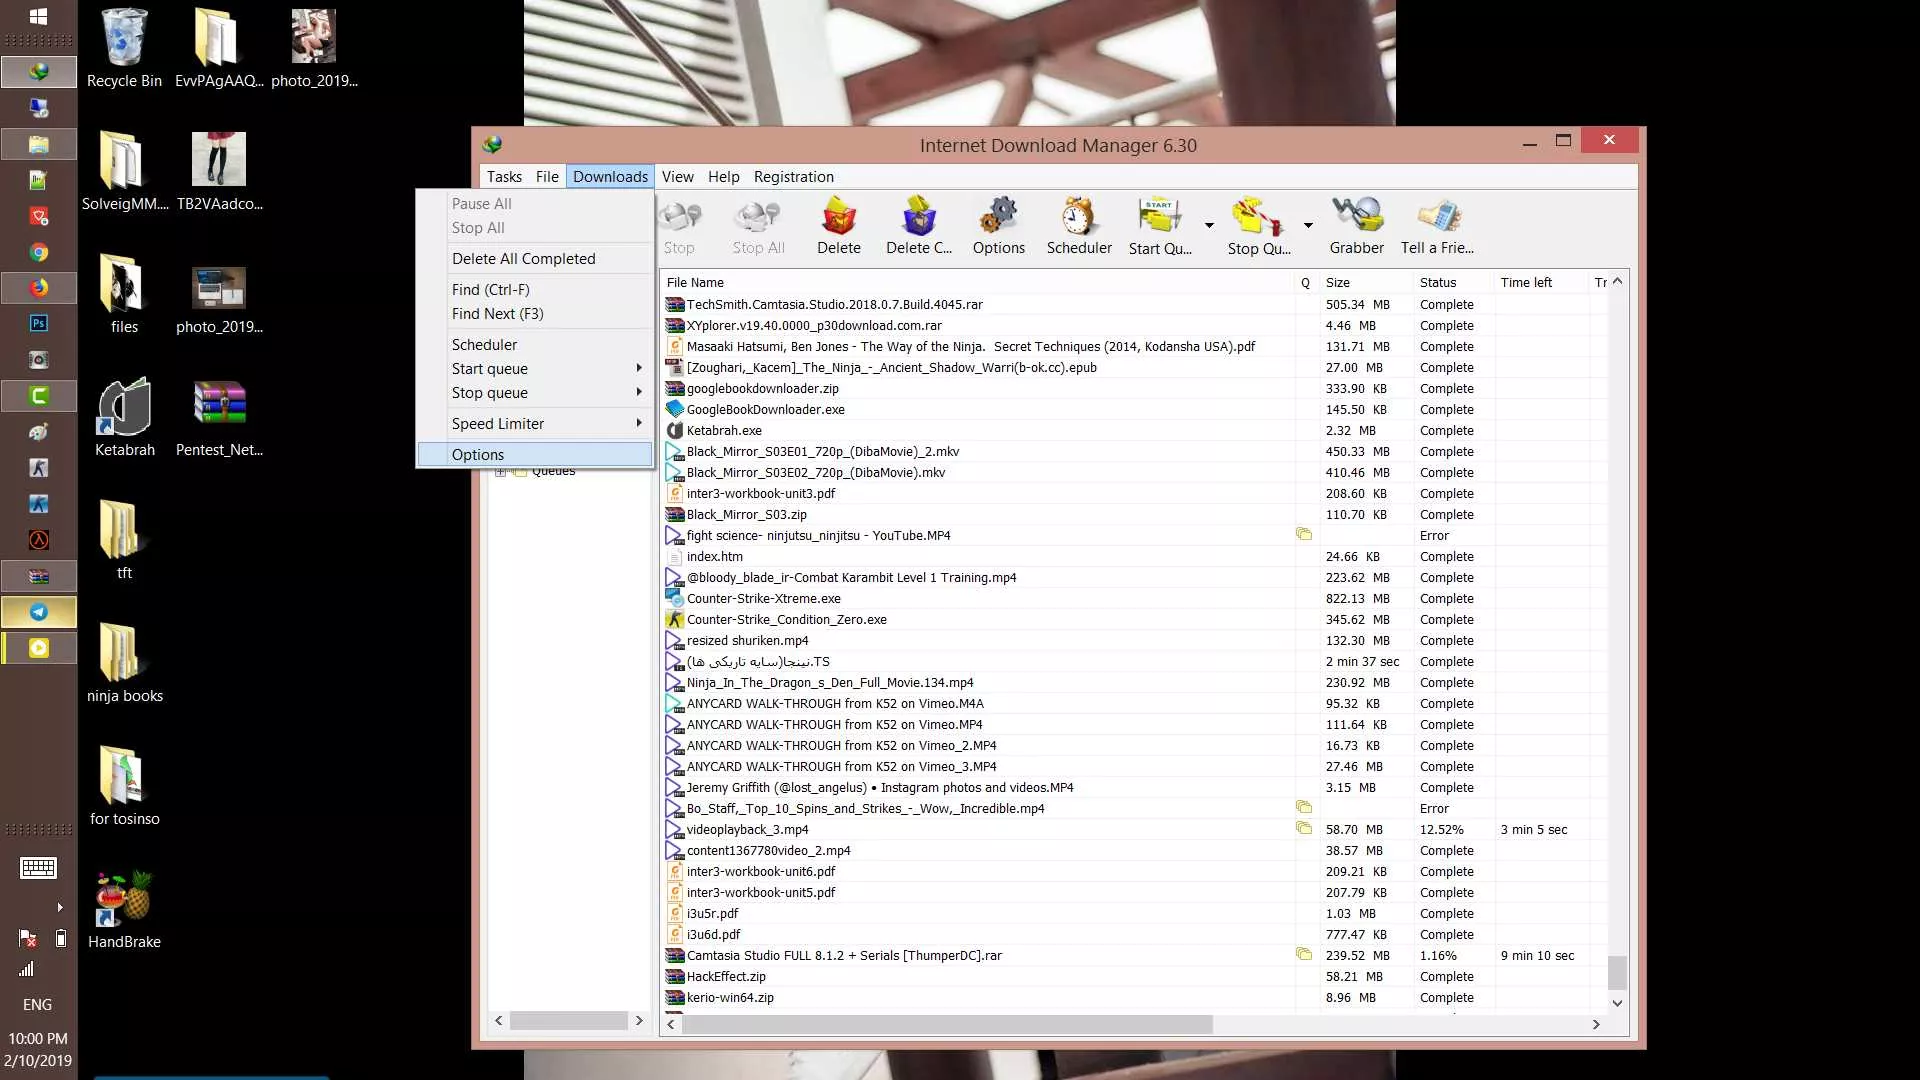Open the on-screen keyboard tray icon
This screenshot has width=1920, height=1080.
pos(38,868)
